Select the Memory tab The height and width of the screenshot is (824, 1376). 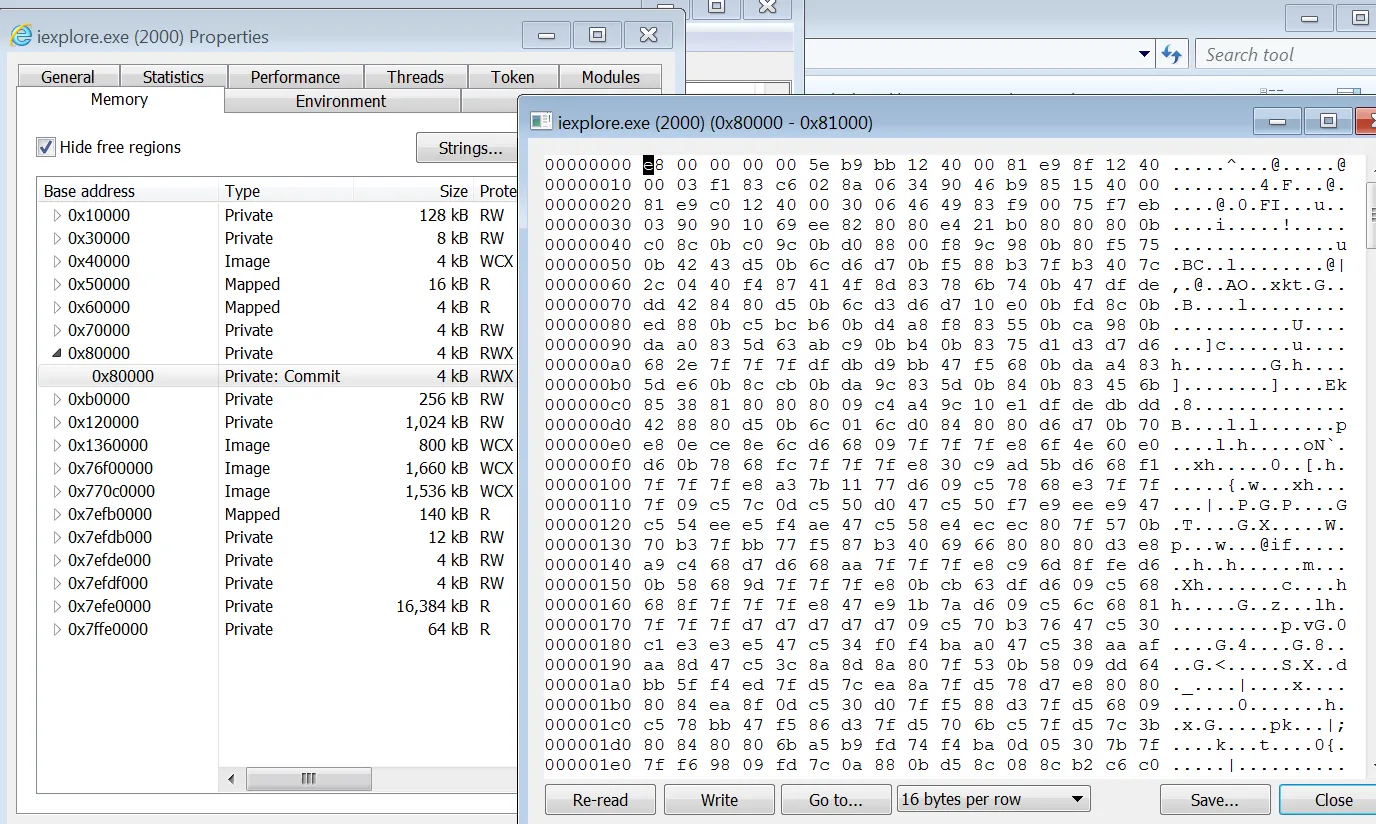click(x=119, y=100)
